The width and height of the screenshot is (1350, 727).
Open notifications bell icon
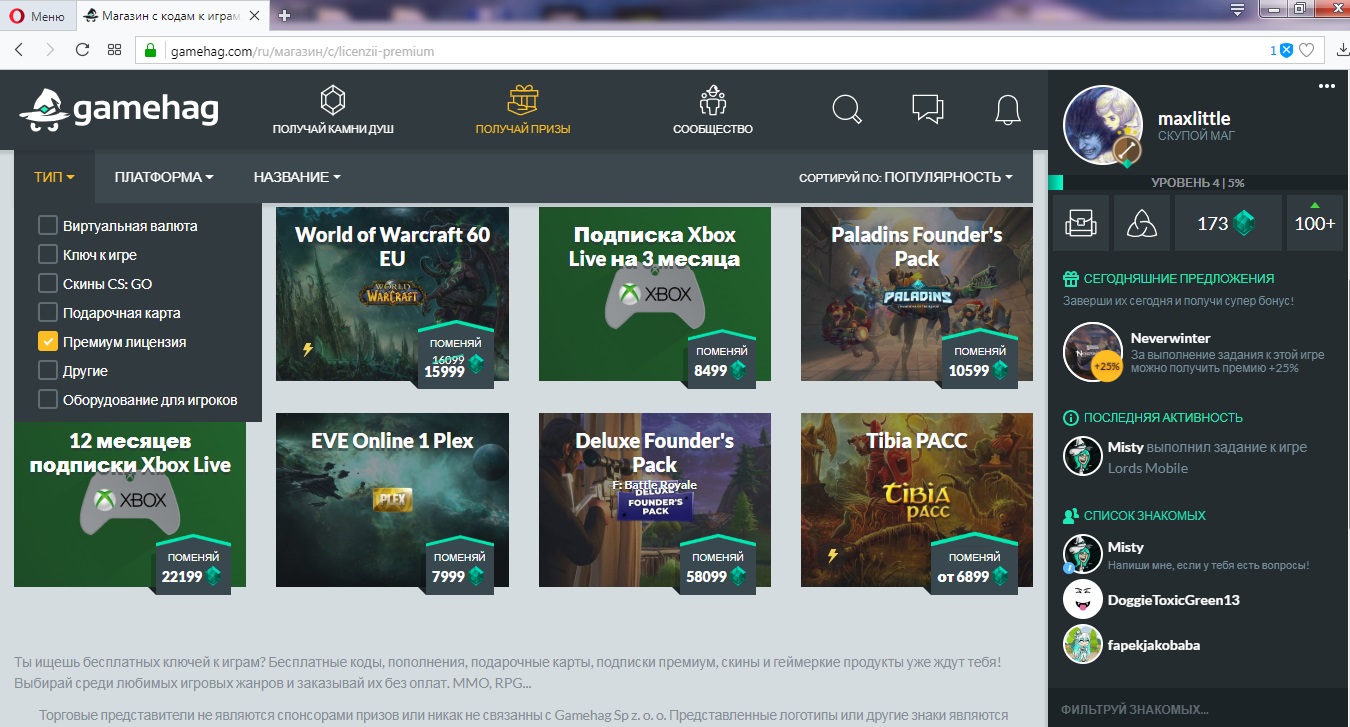point(1007,109)
